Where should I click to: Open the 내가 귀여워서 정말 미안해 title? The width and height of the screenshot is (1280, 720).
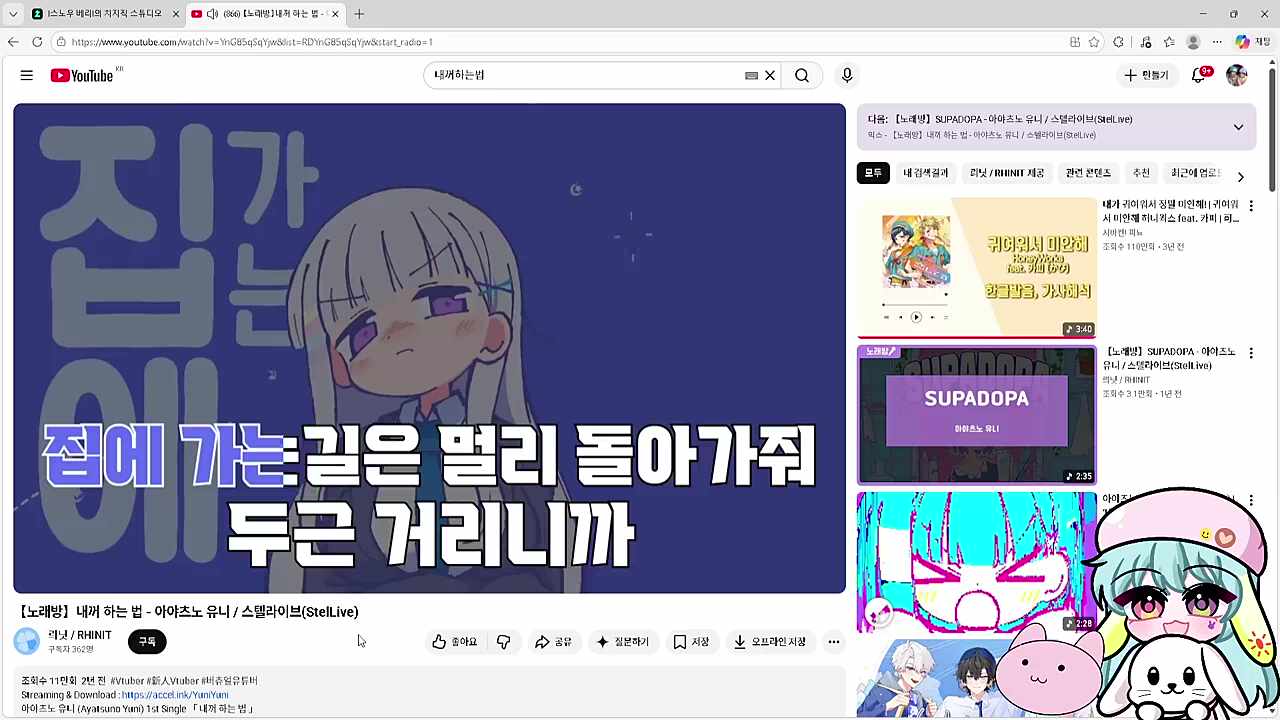pyautogui.click(x=1170, y=212)
